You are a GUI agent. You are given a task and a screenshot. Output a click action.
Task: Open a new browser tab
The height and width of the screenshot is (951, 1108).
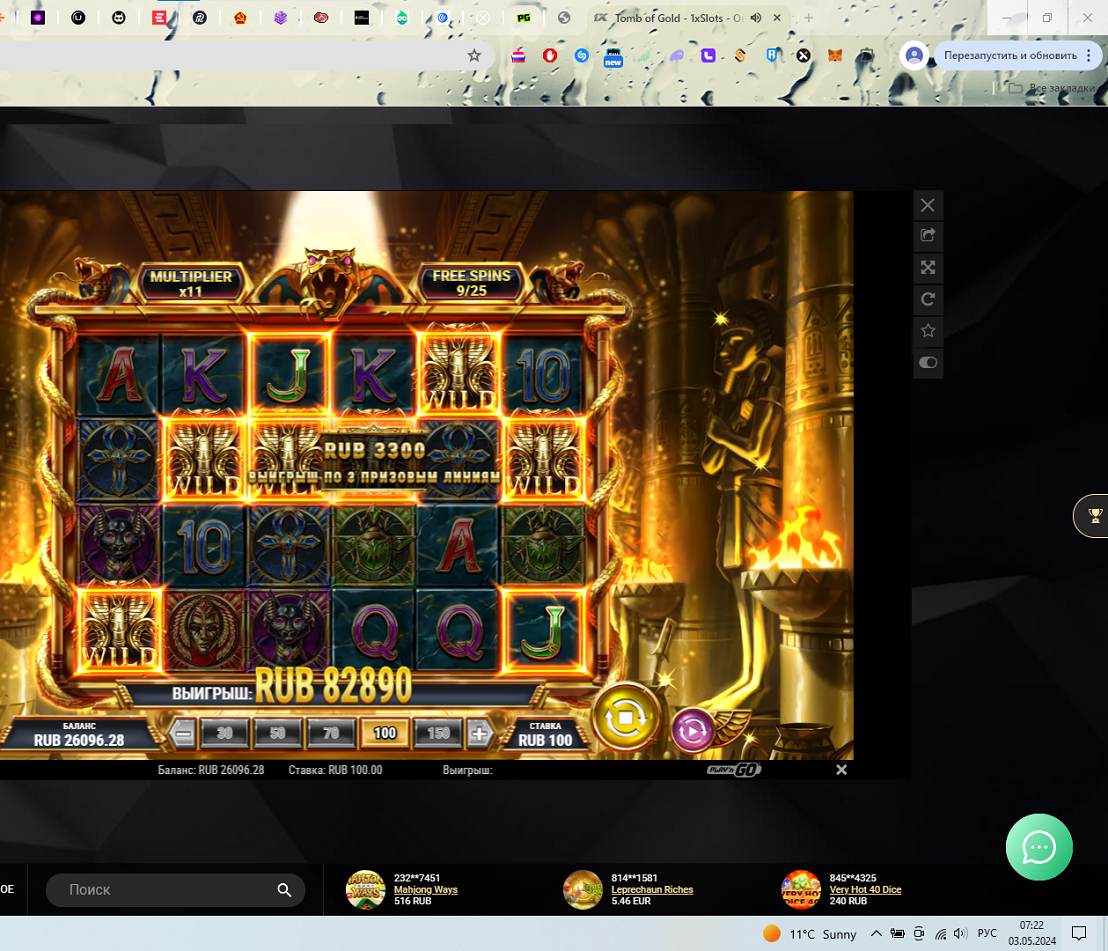pyautogui.click(x=808, y=18)
